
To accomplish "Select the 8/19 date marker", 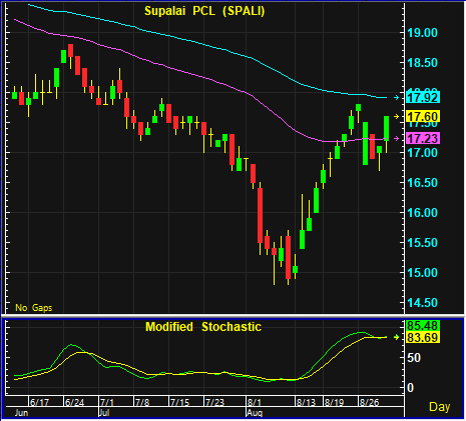I will tap(334, 402).
